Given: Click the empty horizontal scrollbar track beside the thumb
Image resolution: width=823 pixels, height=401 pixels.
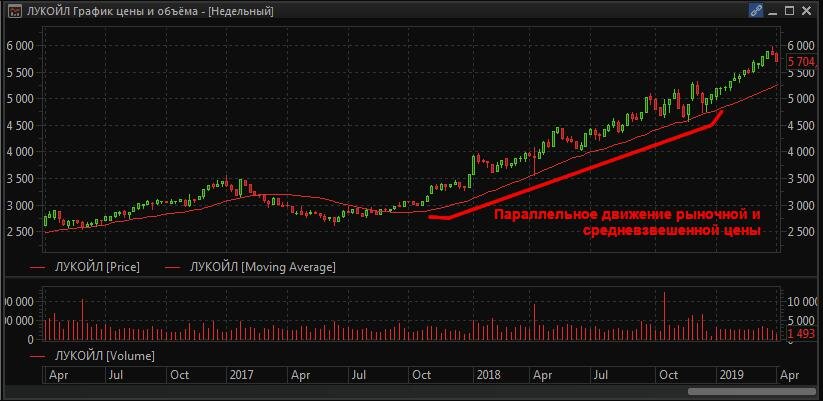Looking at the screenshot, I should coord(346,392).
